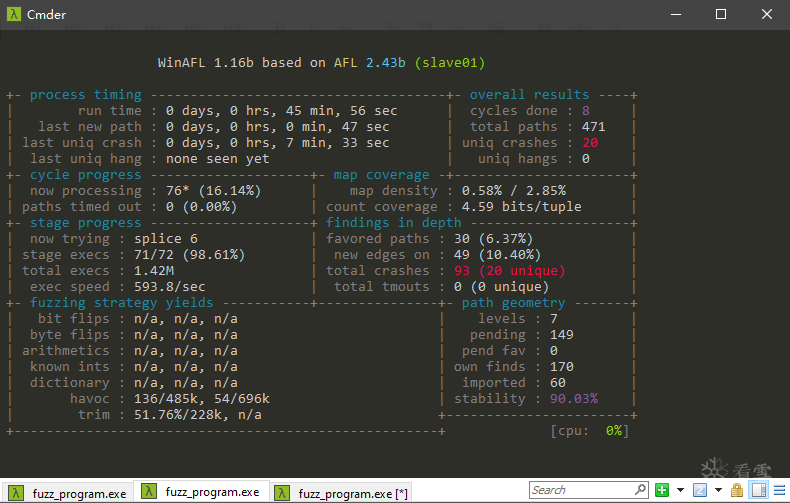Click the havoc value '136/485k, 54/696k'
Viewport: 790px width, 503px height.
202,399
